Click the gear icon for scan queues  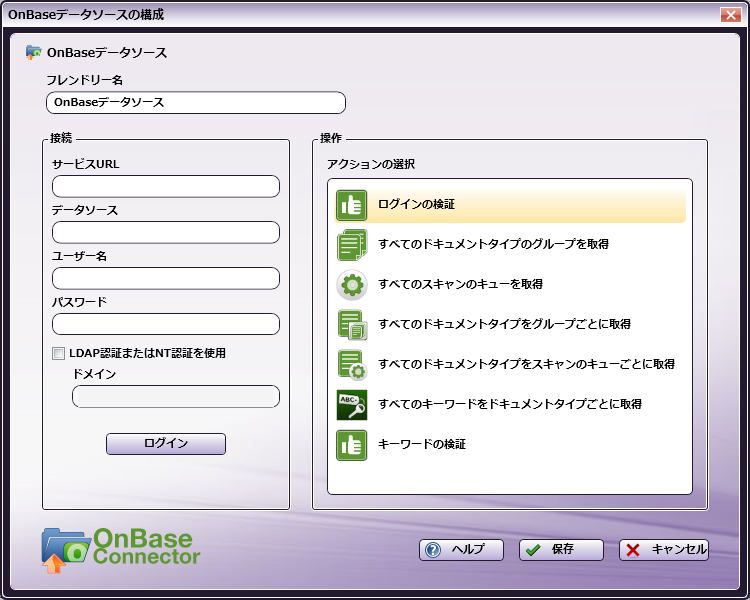click(352, 285)
